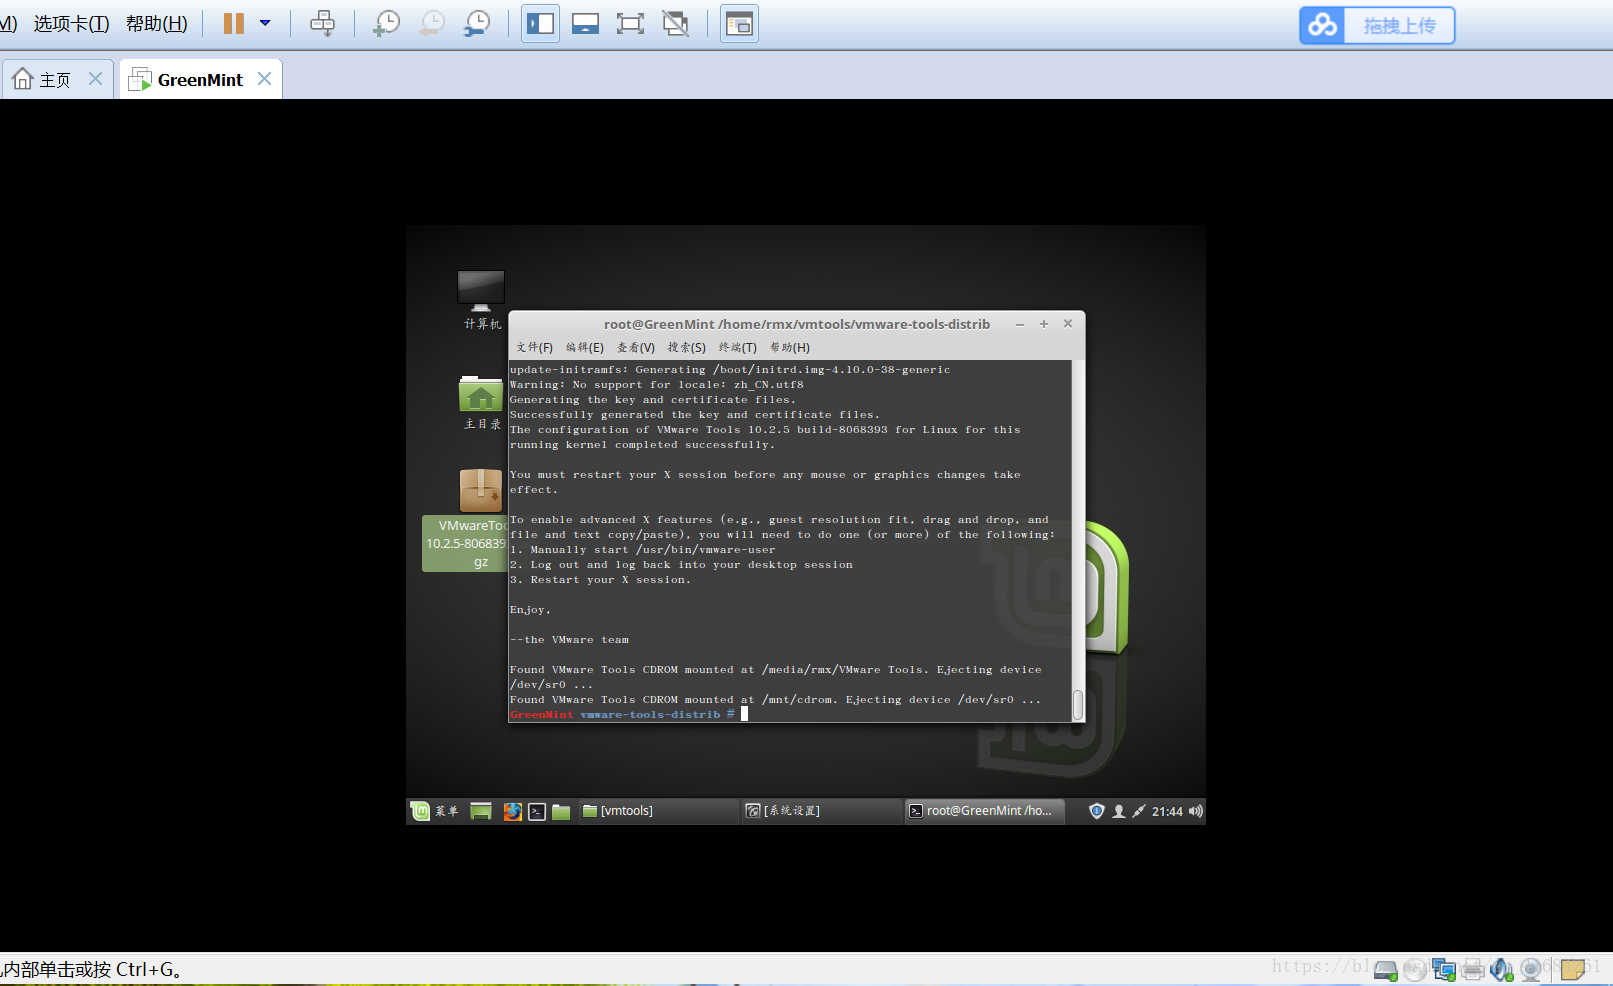Click the Unity mode icon
The image size is (1613, 986).
click(x=676, y=23)
